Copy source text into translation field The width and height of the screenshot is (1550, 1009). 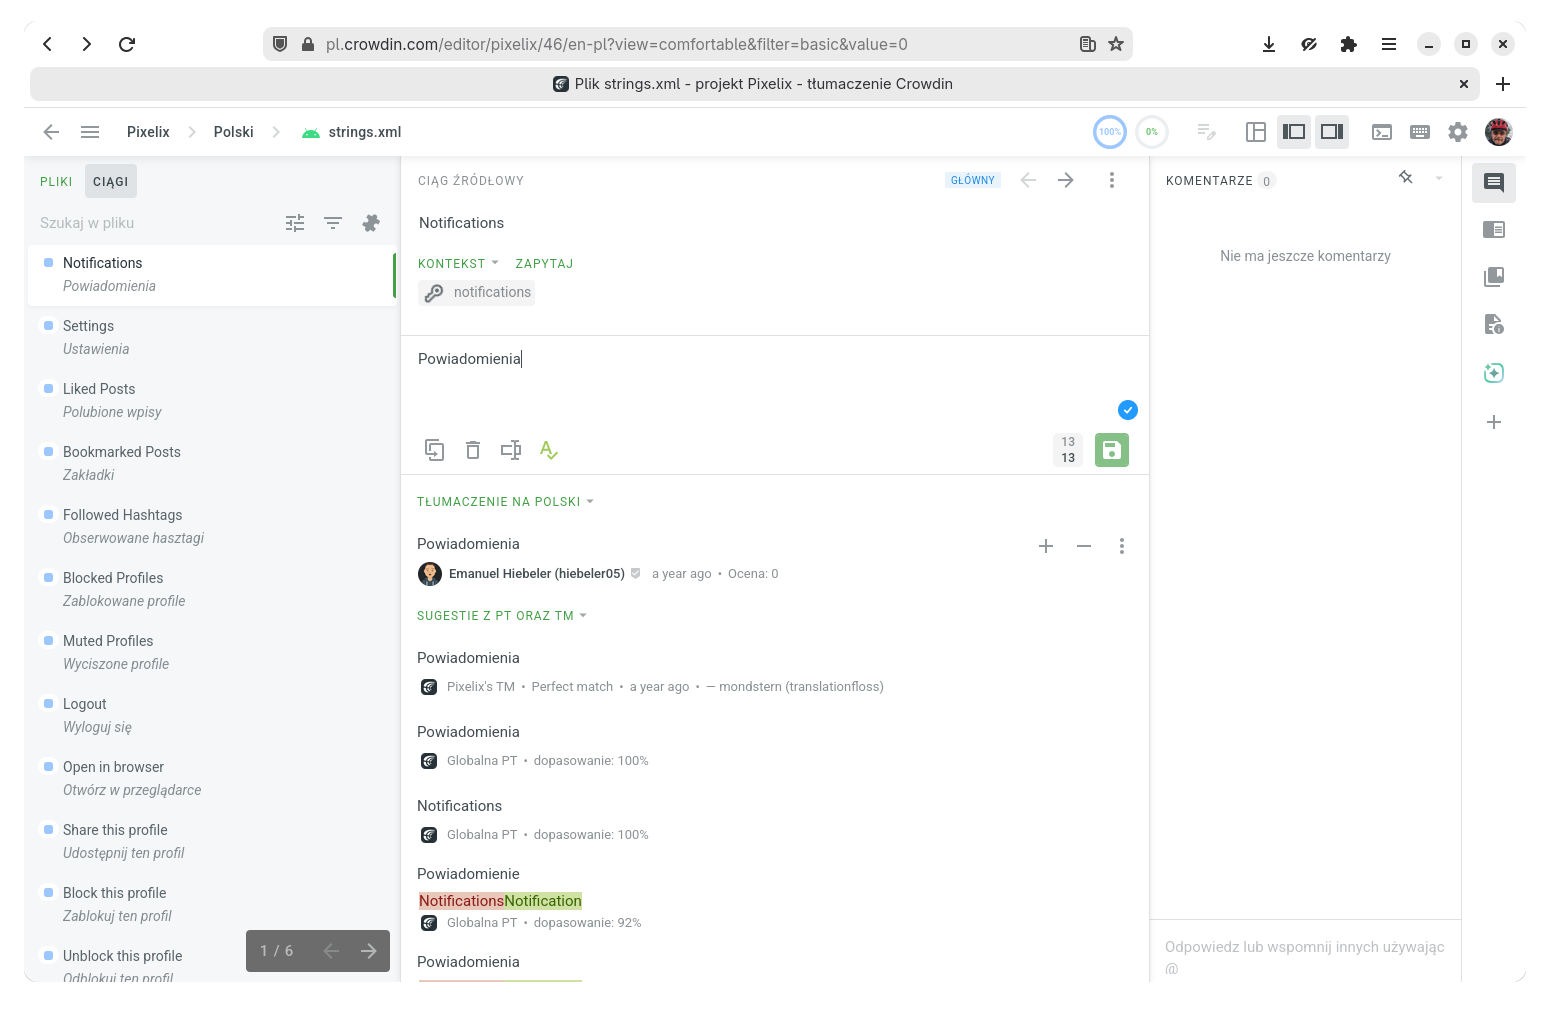434,450
